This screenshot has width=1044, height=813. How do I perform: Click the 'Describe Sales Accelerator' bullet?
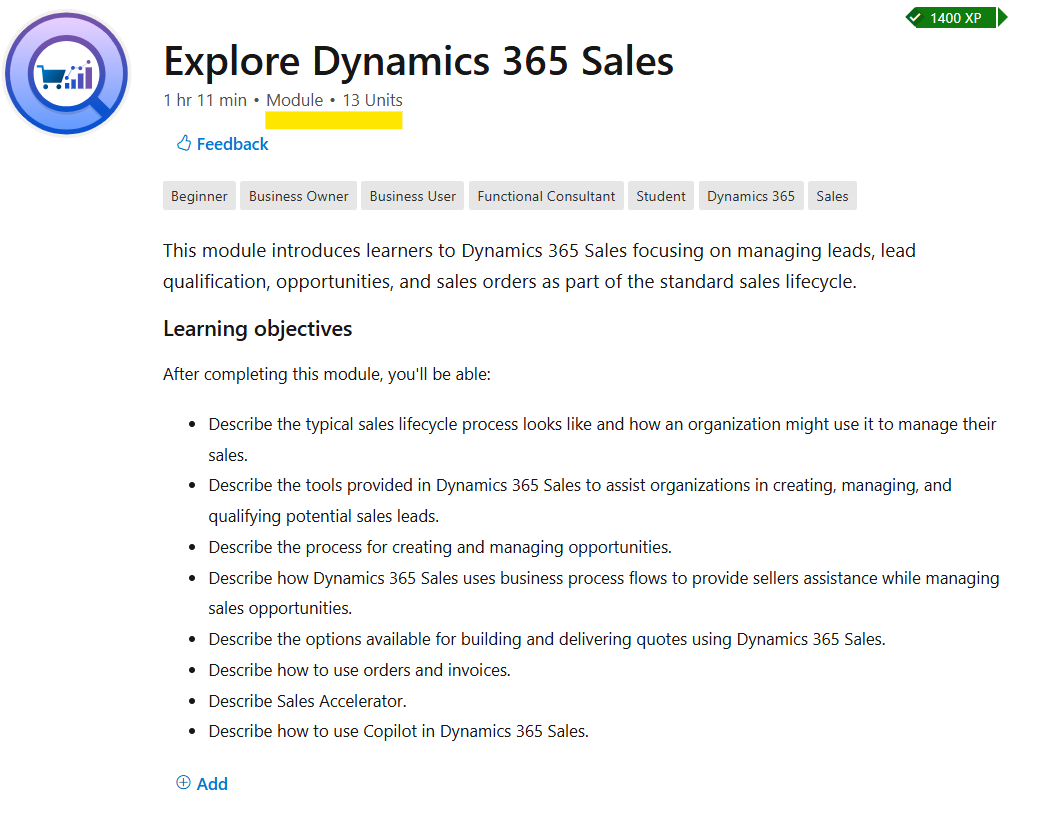click(308, 701)
